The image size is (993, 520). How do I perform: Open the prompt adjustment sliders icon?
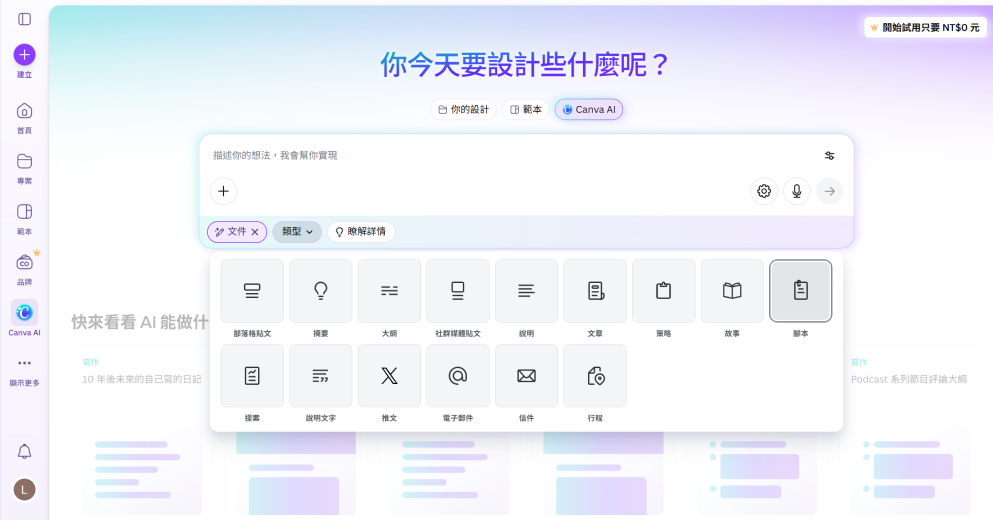830,156
